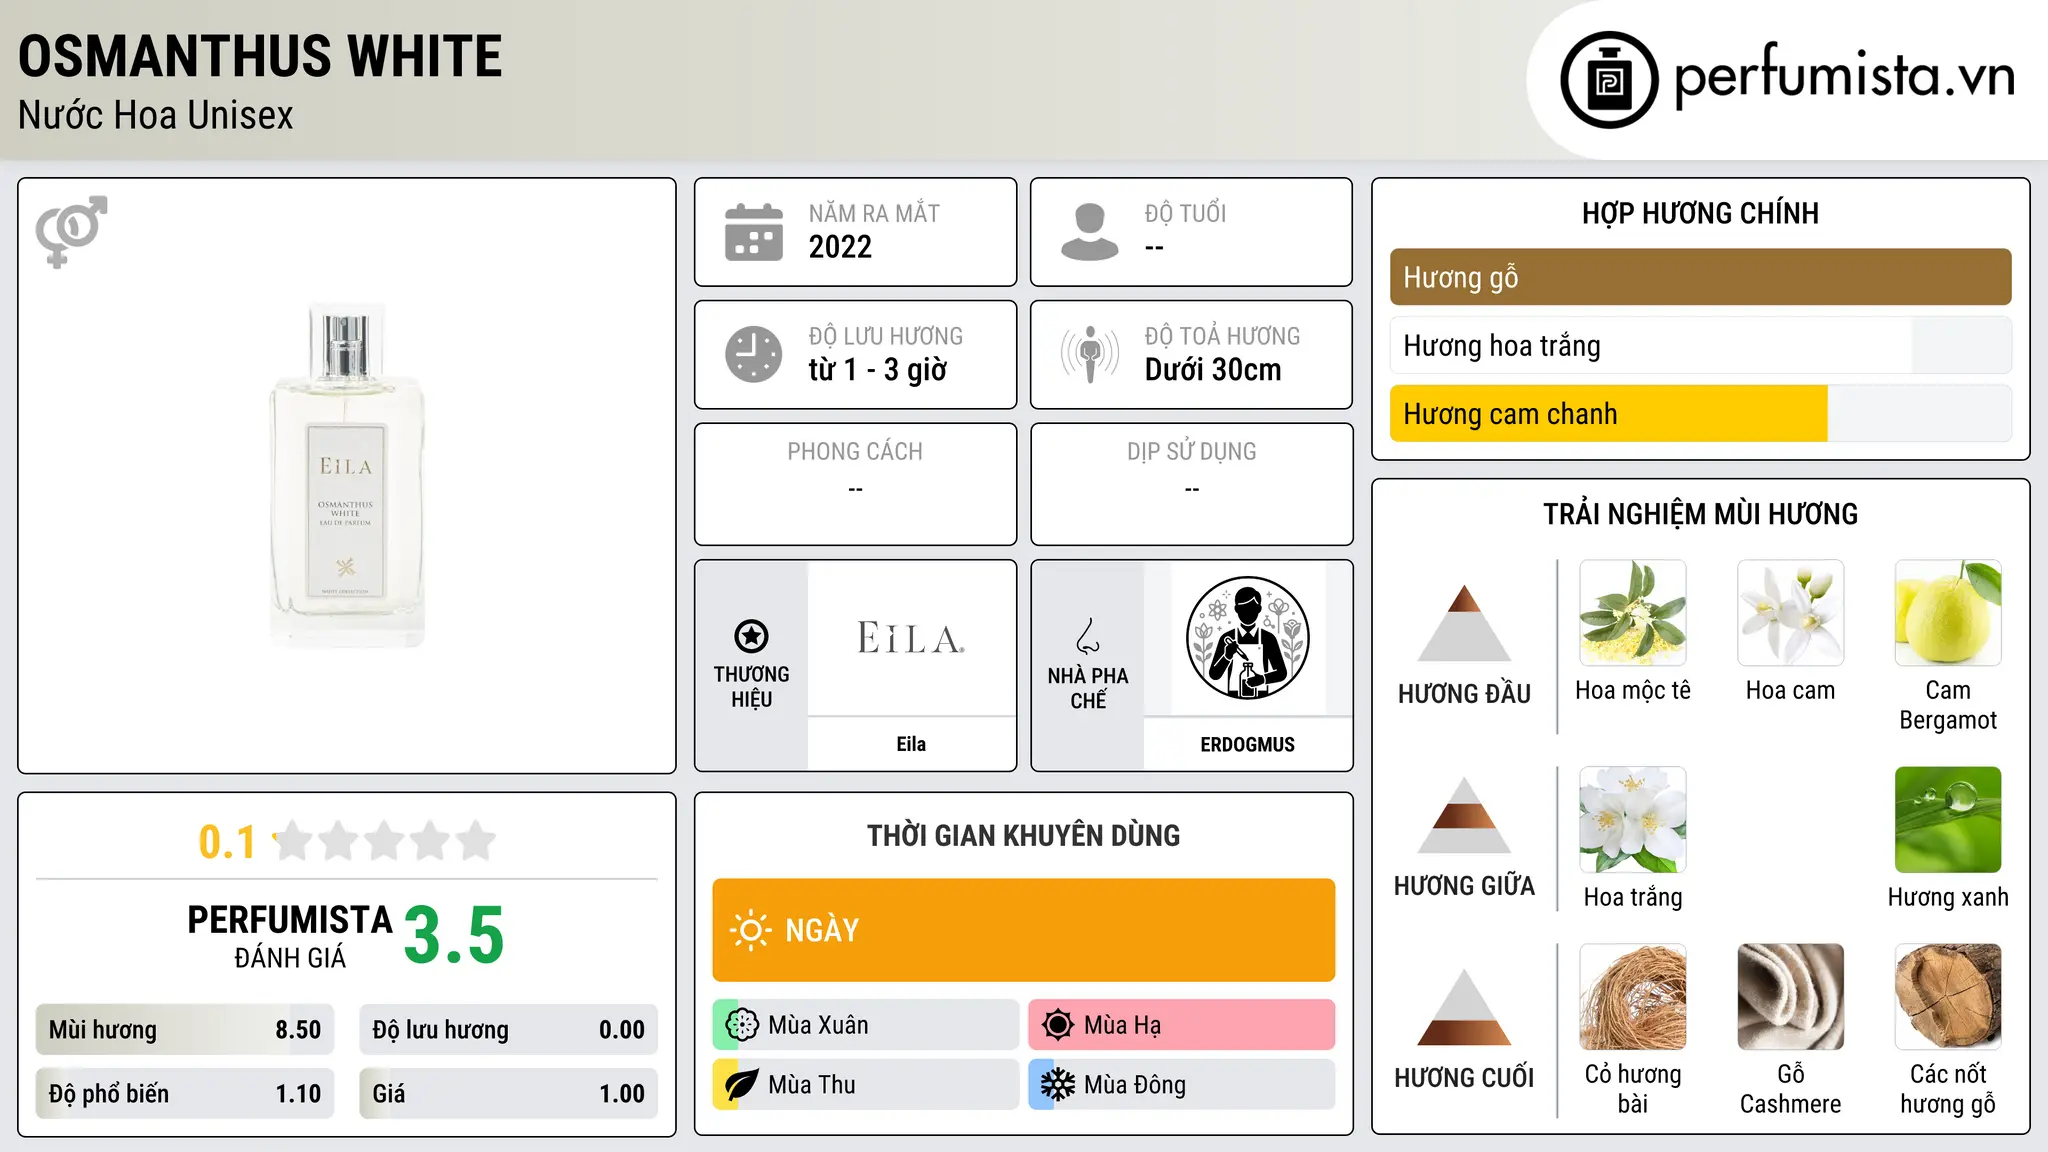Click the Mùa Hạ season bar
The height and width of the screenshot is (1152, 2048).
(x=1182, y=1025)
